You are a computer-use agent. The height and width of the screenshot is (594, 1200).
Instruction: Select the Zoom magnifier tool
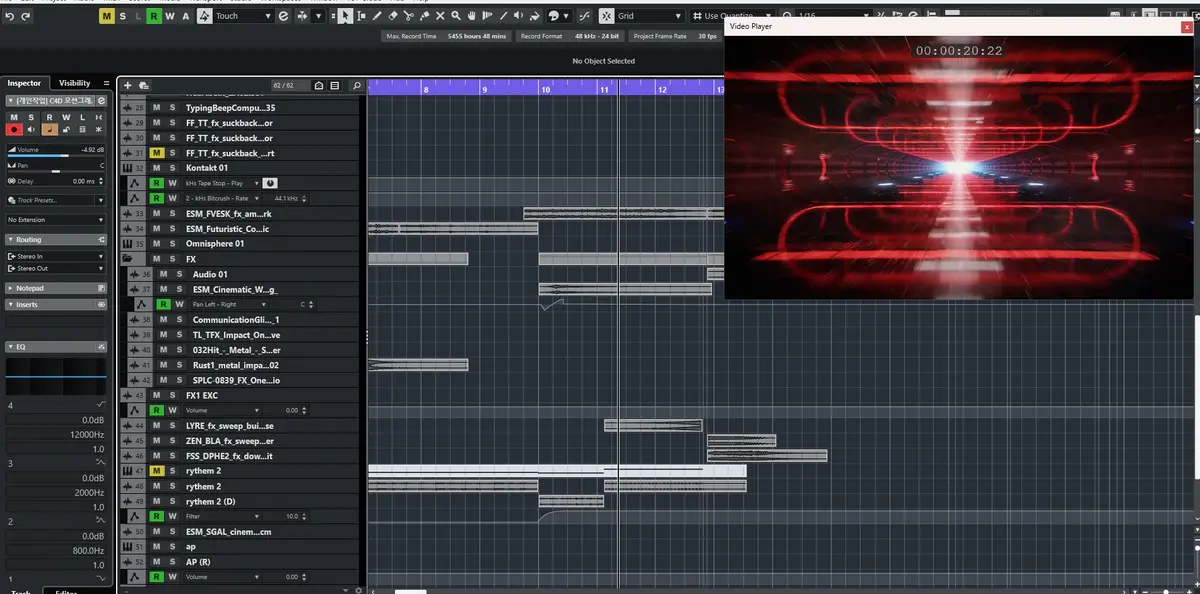(x=456, y=16)
